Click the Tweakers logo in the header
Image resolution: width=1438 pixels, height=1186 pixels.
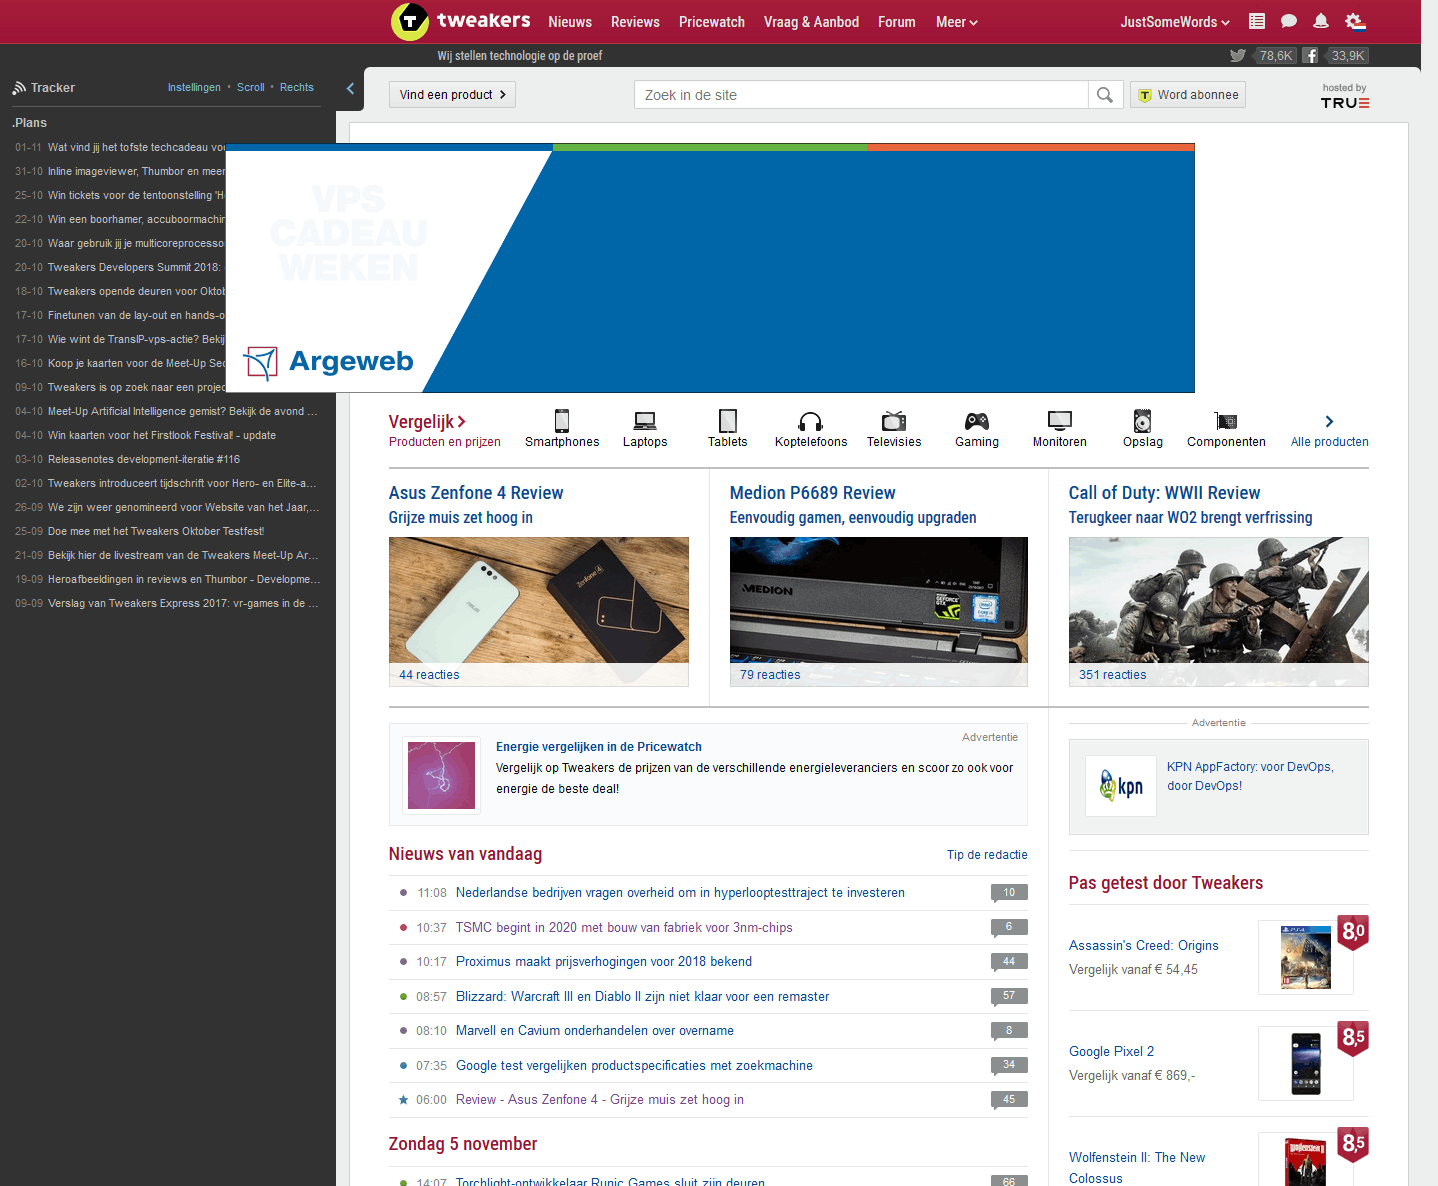coord(460,21)
